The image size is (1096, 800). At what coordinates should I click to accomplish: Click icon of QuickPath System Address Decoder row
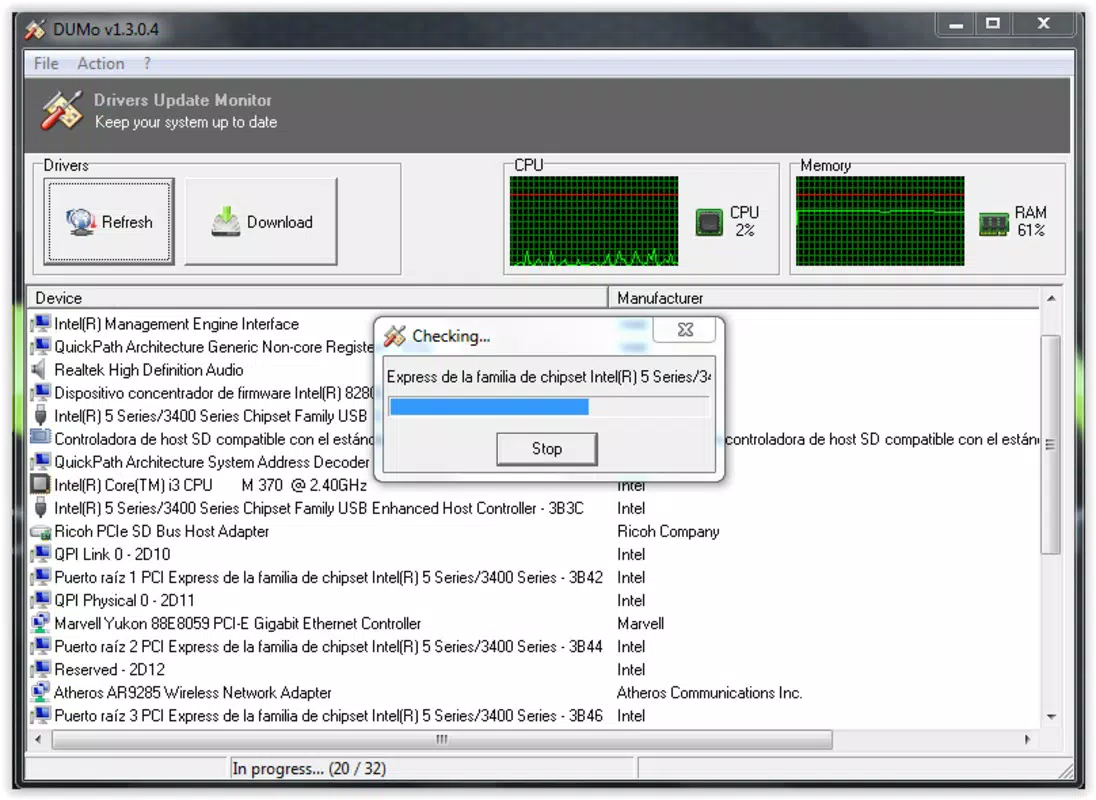[x=41, y=462]
